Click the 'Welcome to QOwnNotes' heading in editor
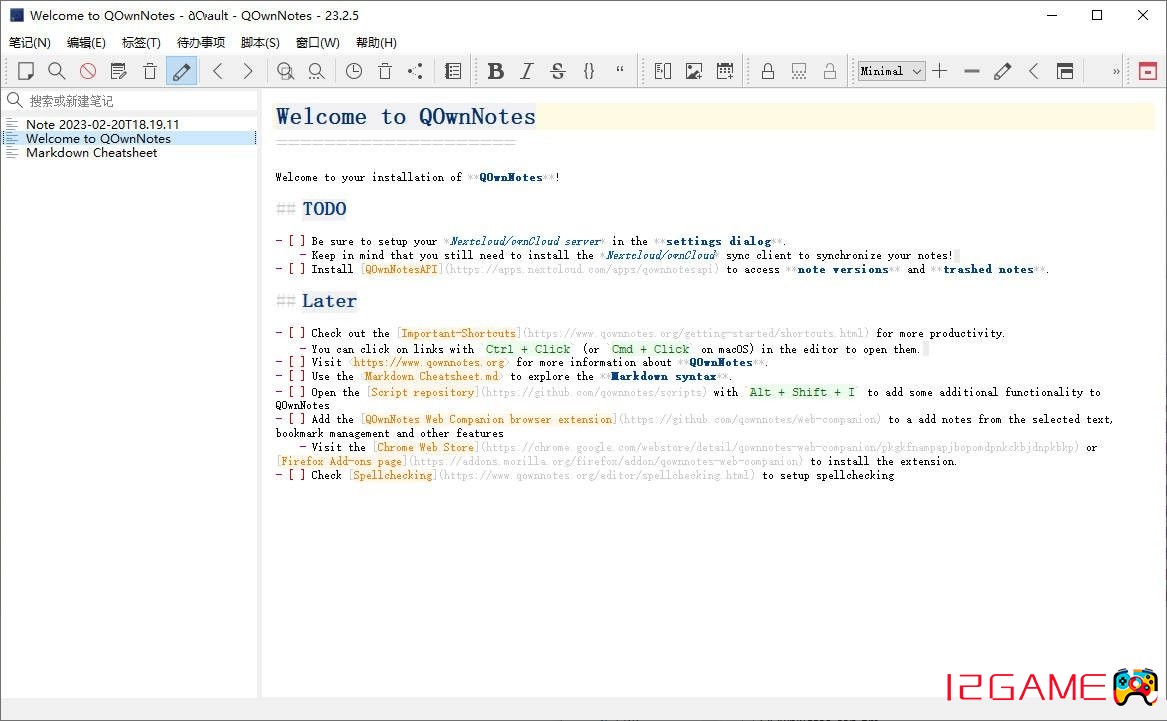 tap(406, 117)
